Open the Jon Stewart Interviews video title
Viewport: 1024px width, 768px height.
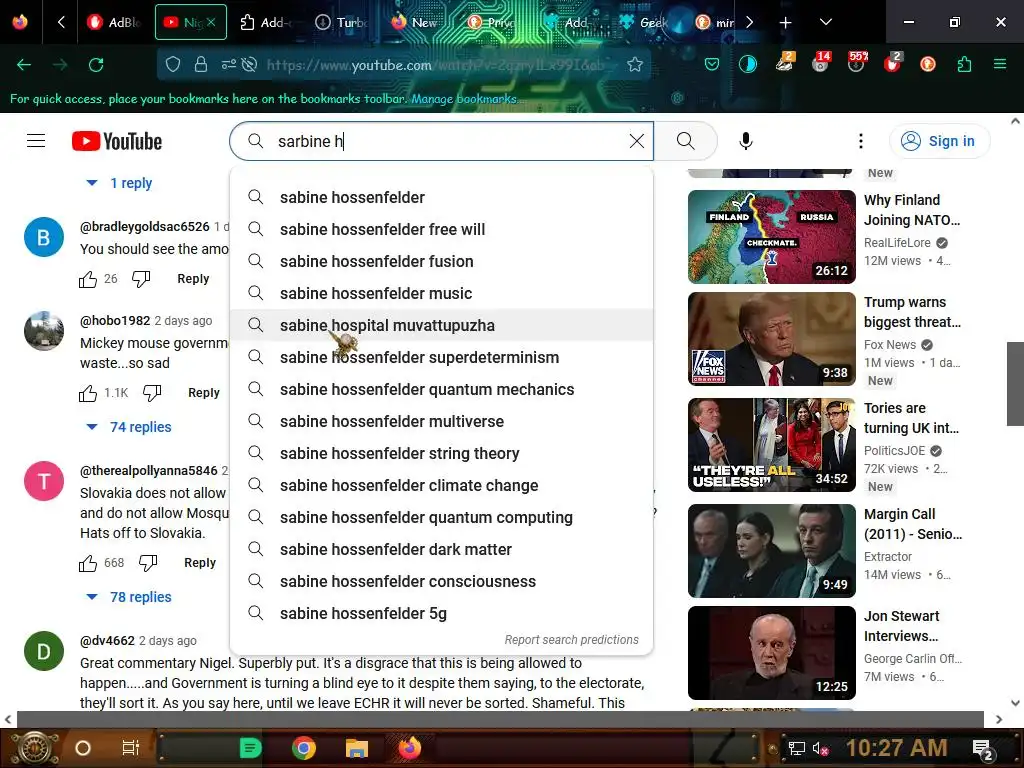(901, 626)
